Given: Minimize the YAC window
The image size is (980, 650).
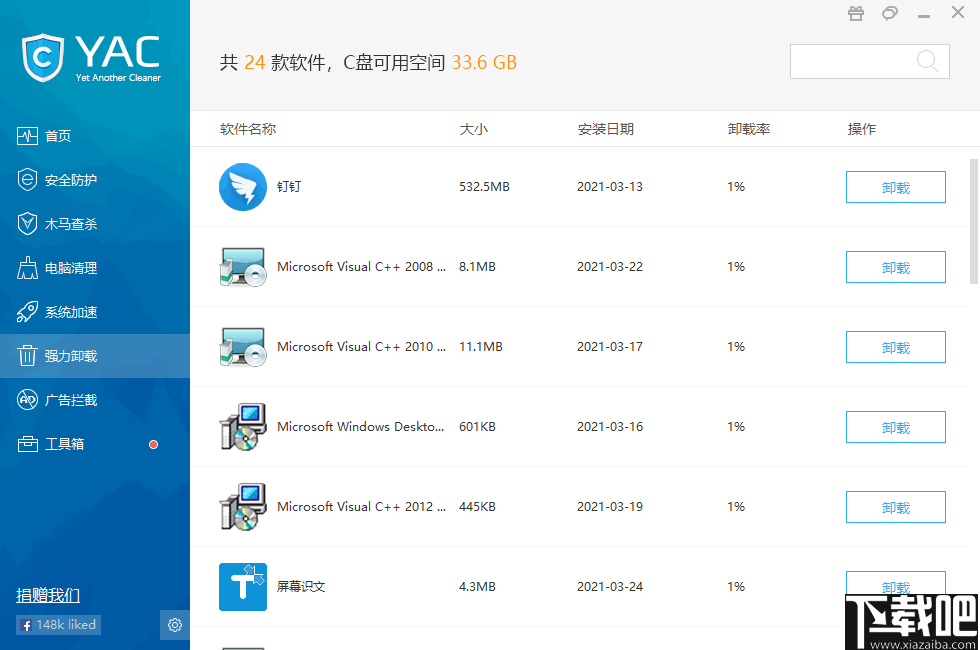Looking at the screenshot, I should 924,14.
